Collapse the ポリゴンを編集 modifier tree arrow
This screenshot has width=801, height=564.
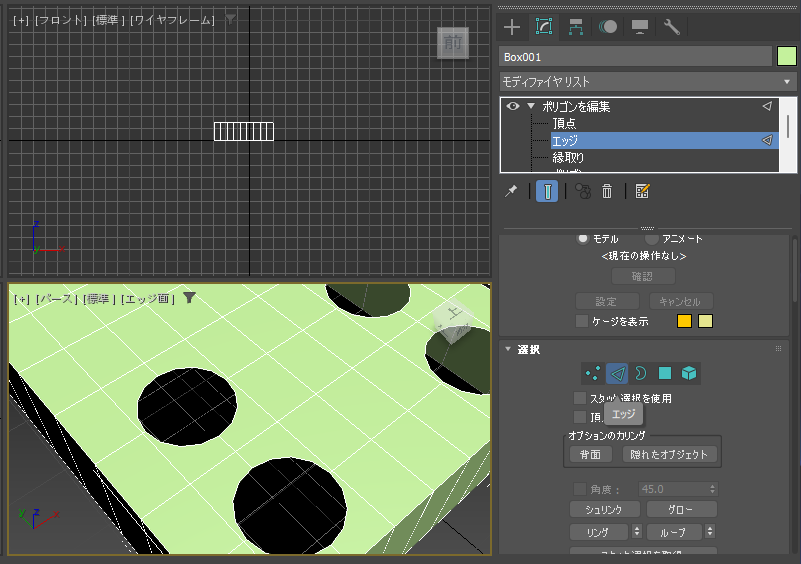[x=531, y=106]
